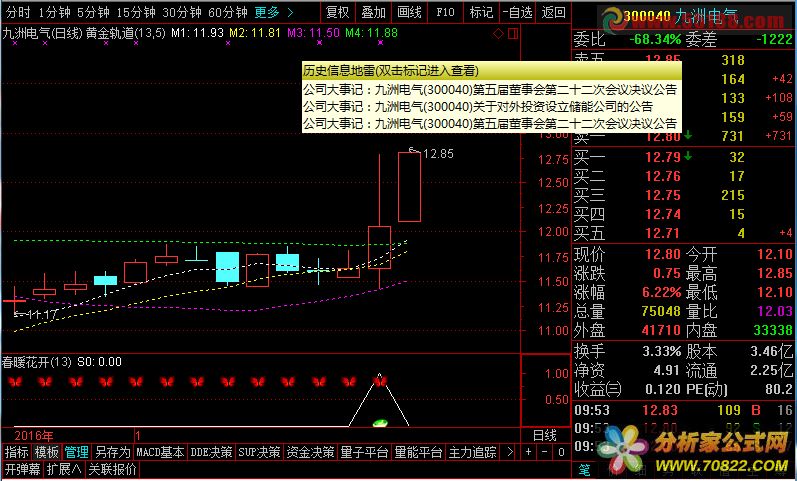797x481 pixels.
Task: Click the 春暖花开(13) indicator title
Action: pyautogui.click(x=37, y=362)
